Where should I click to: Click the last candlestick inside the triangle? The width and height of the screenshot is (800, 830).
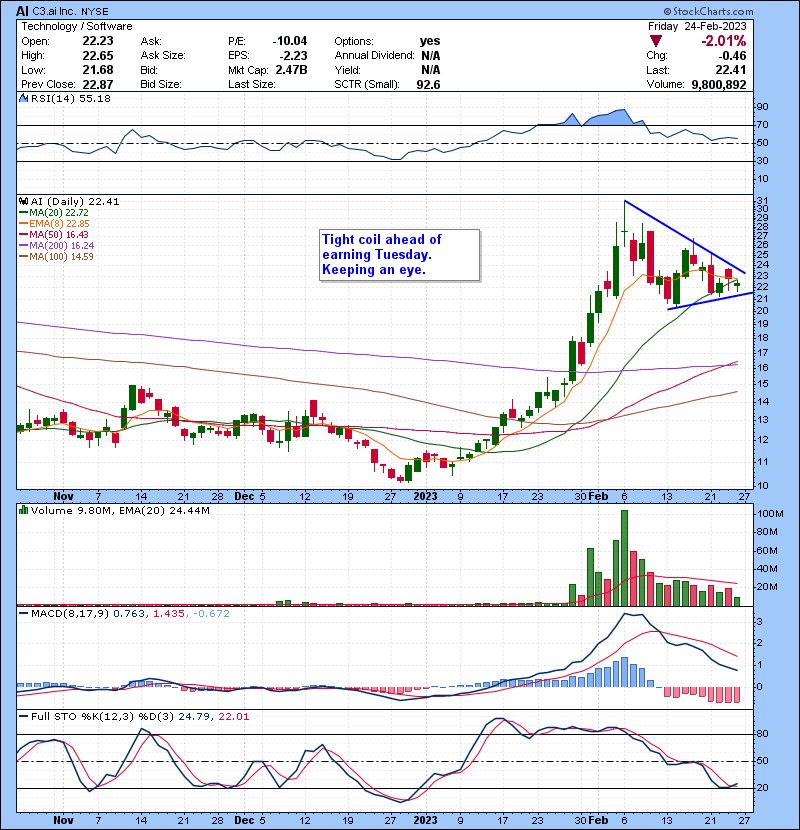coord(737,285)
